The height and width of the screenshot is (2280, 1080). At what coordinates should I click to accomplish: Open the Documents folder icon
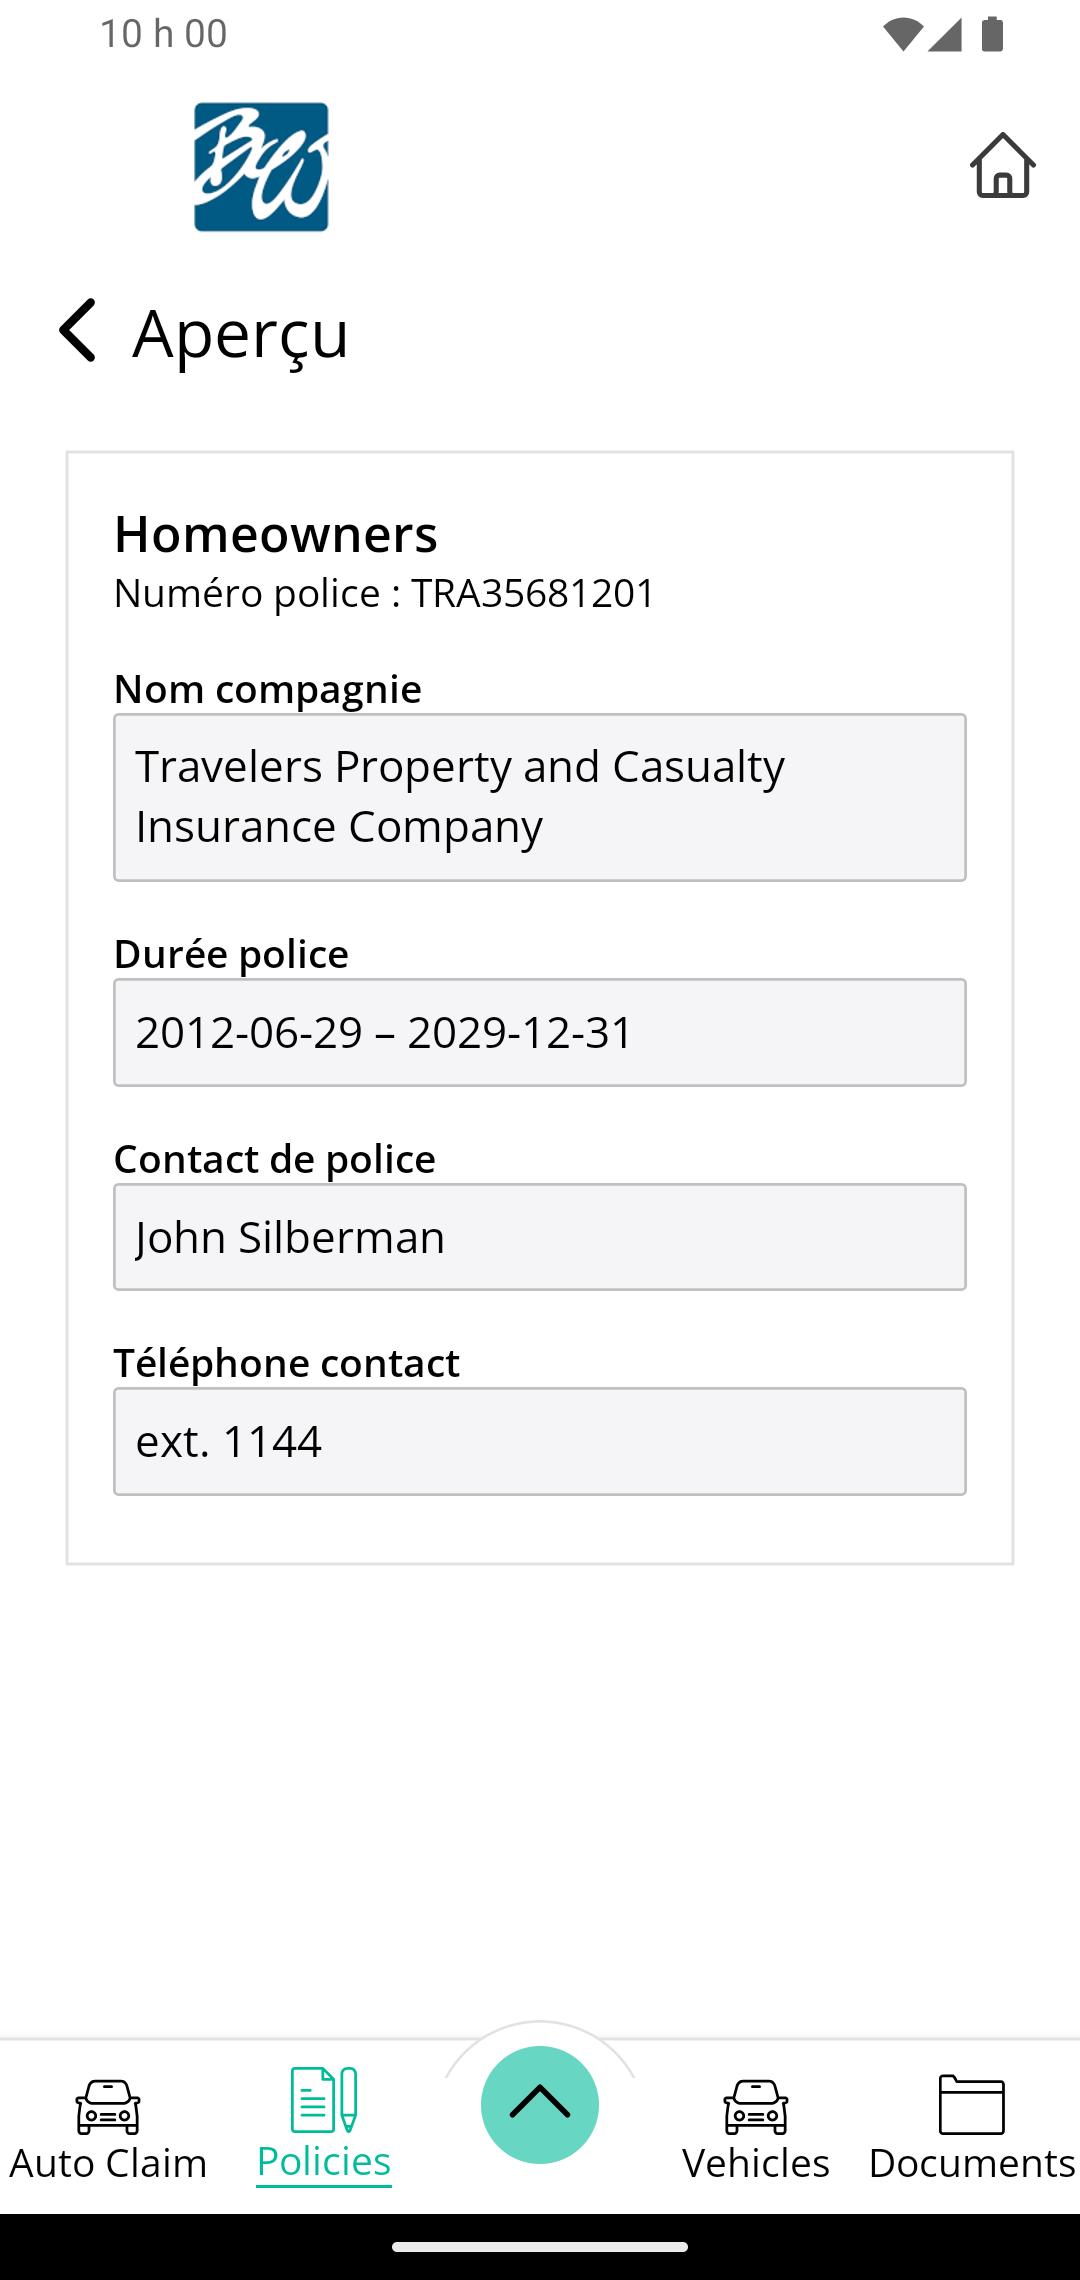pyautogui.click(x=972, y=2105)
